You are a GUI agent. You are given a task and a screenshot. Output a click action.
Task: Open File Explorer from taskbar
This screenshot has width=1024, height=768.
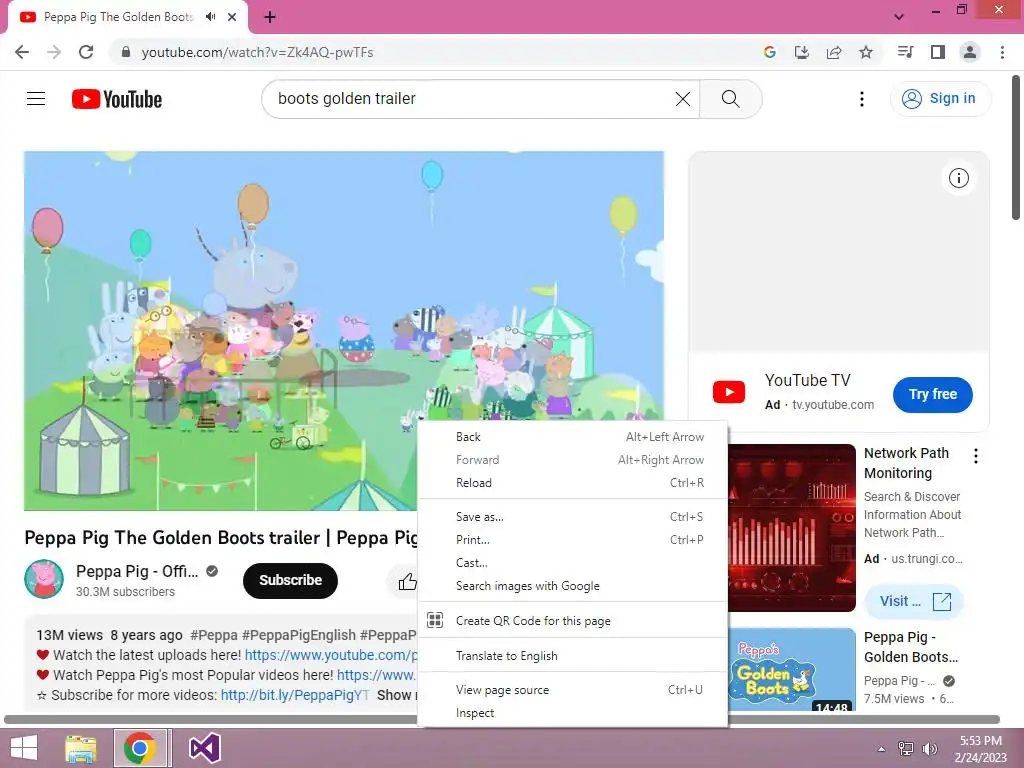(x=81, y=748)
